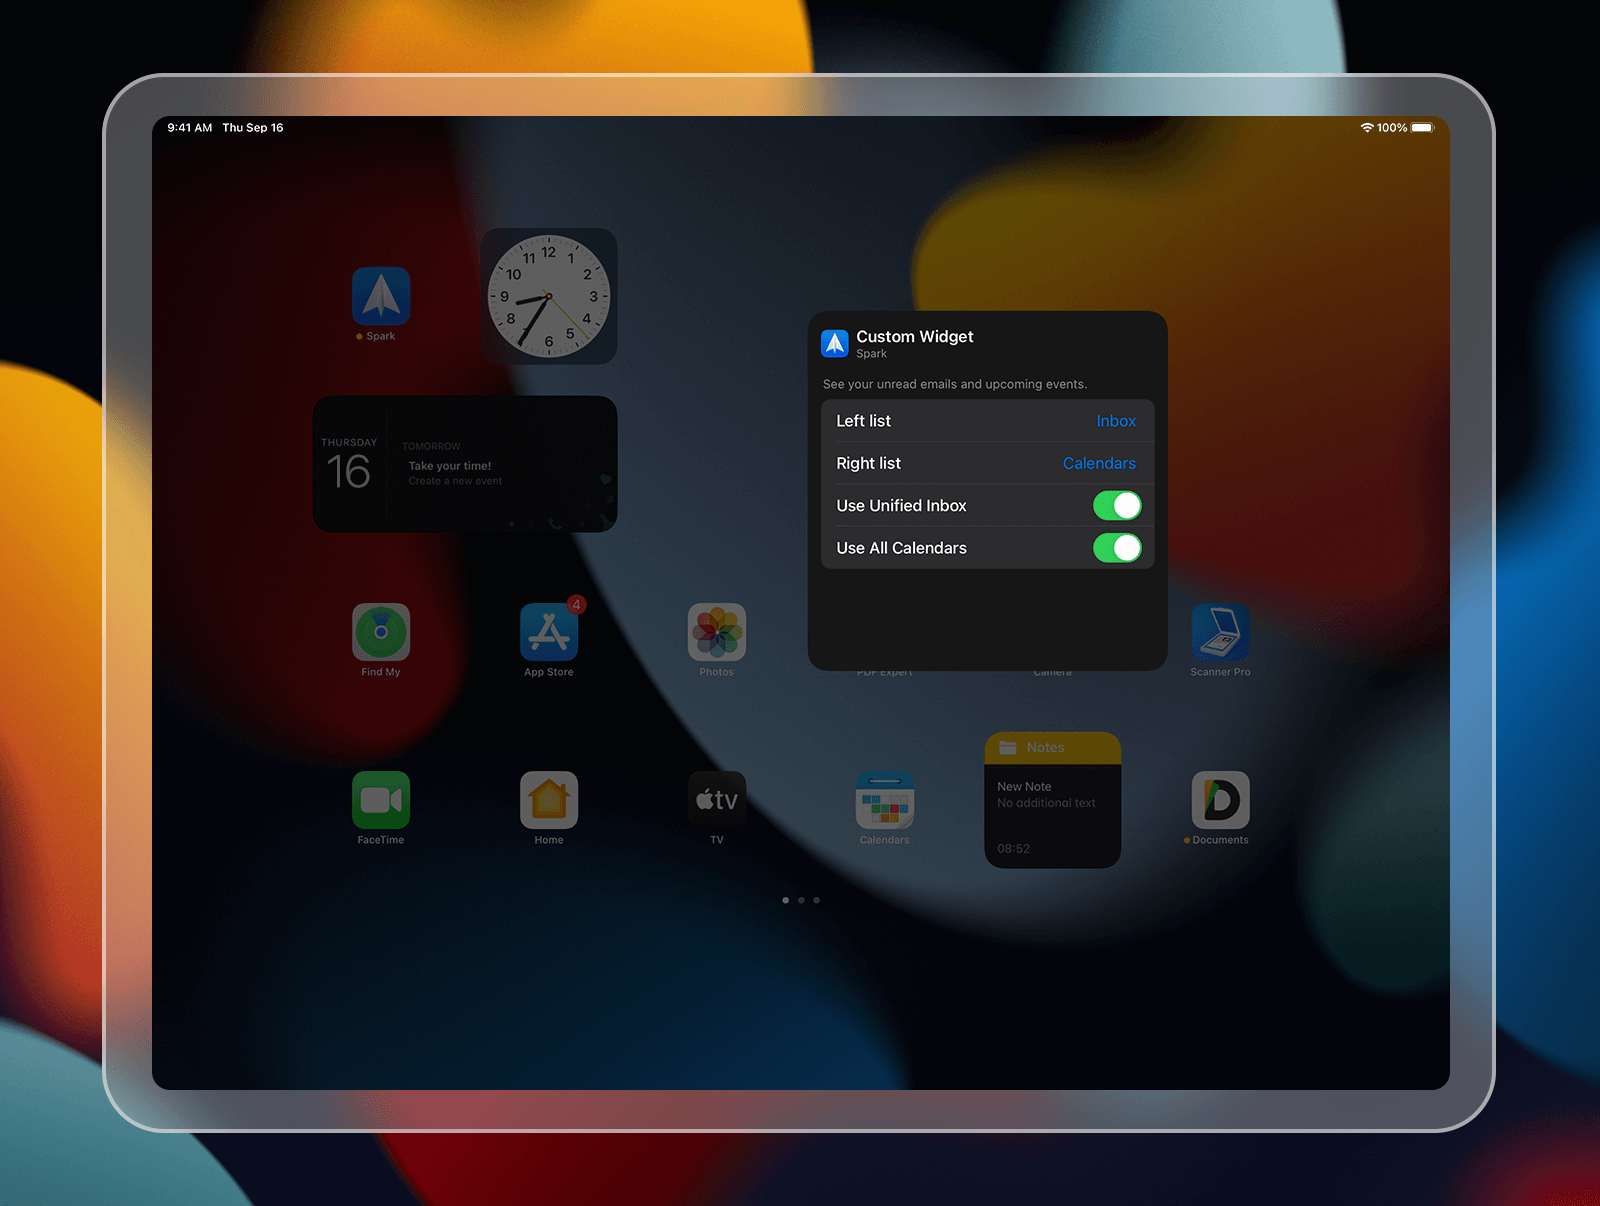Open the Thursday 16 calendar widget
This screenshot has height=1206, width=1600.
click(465, 464)
